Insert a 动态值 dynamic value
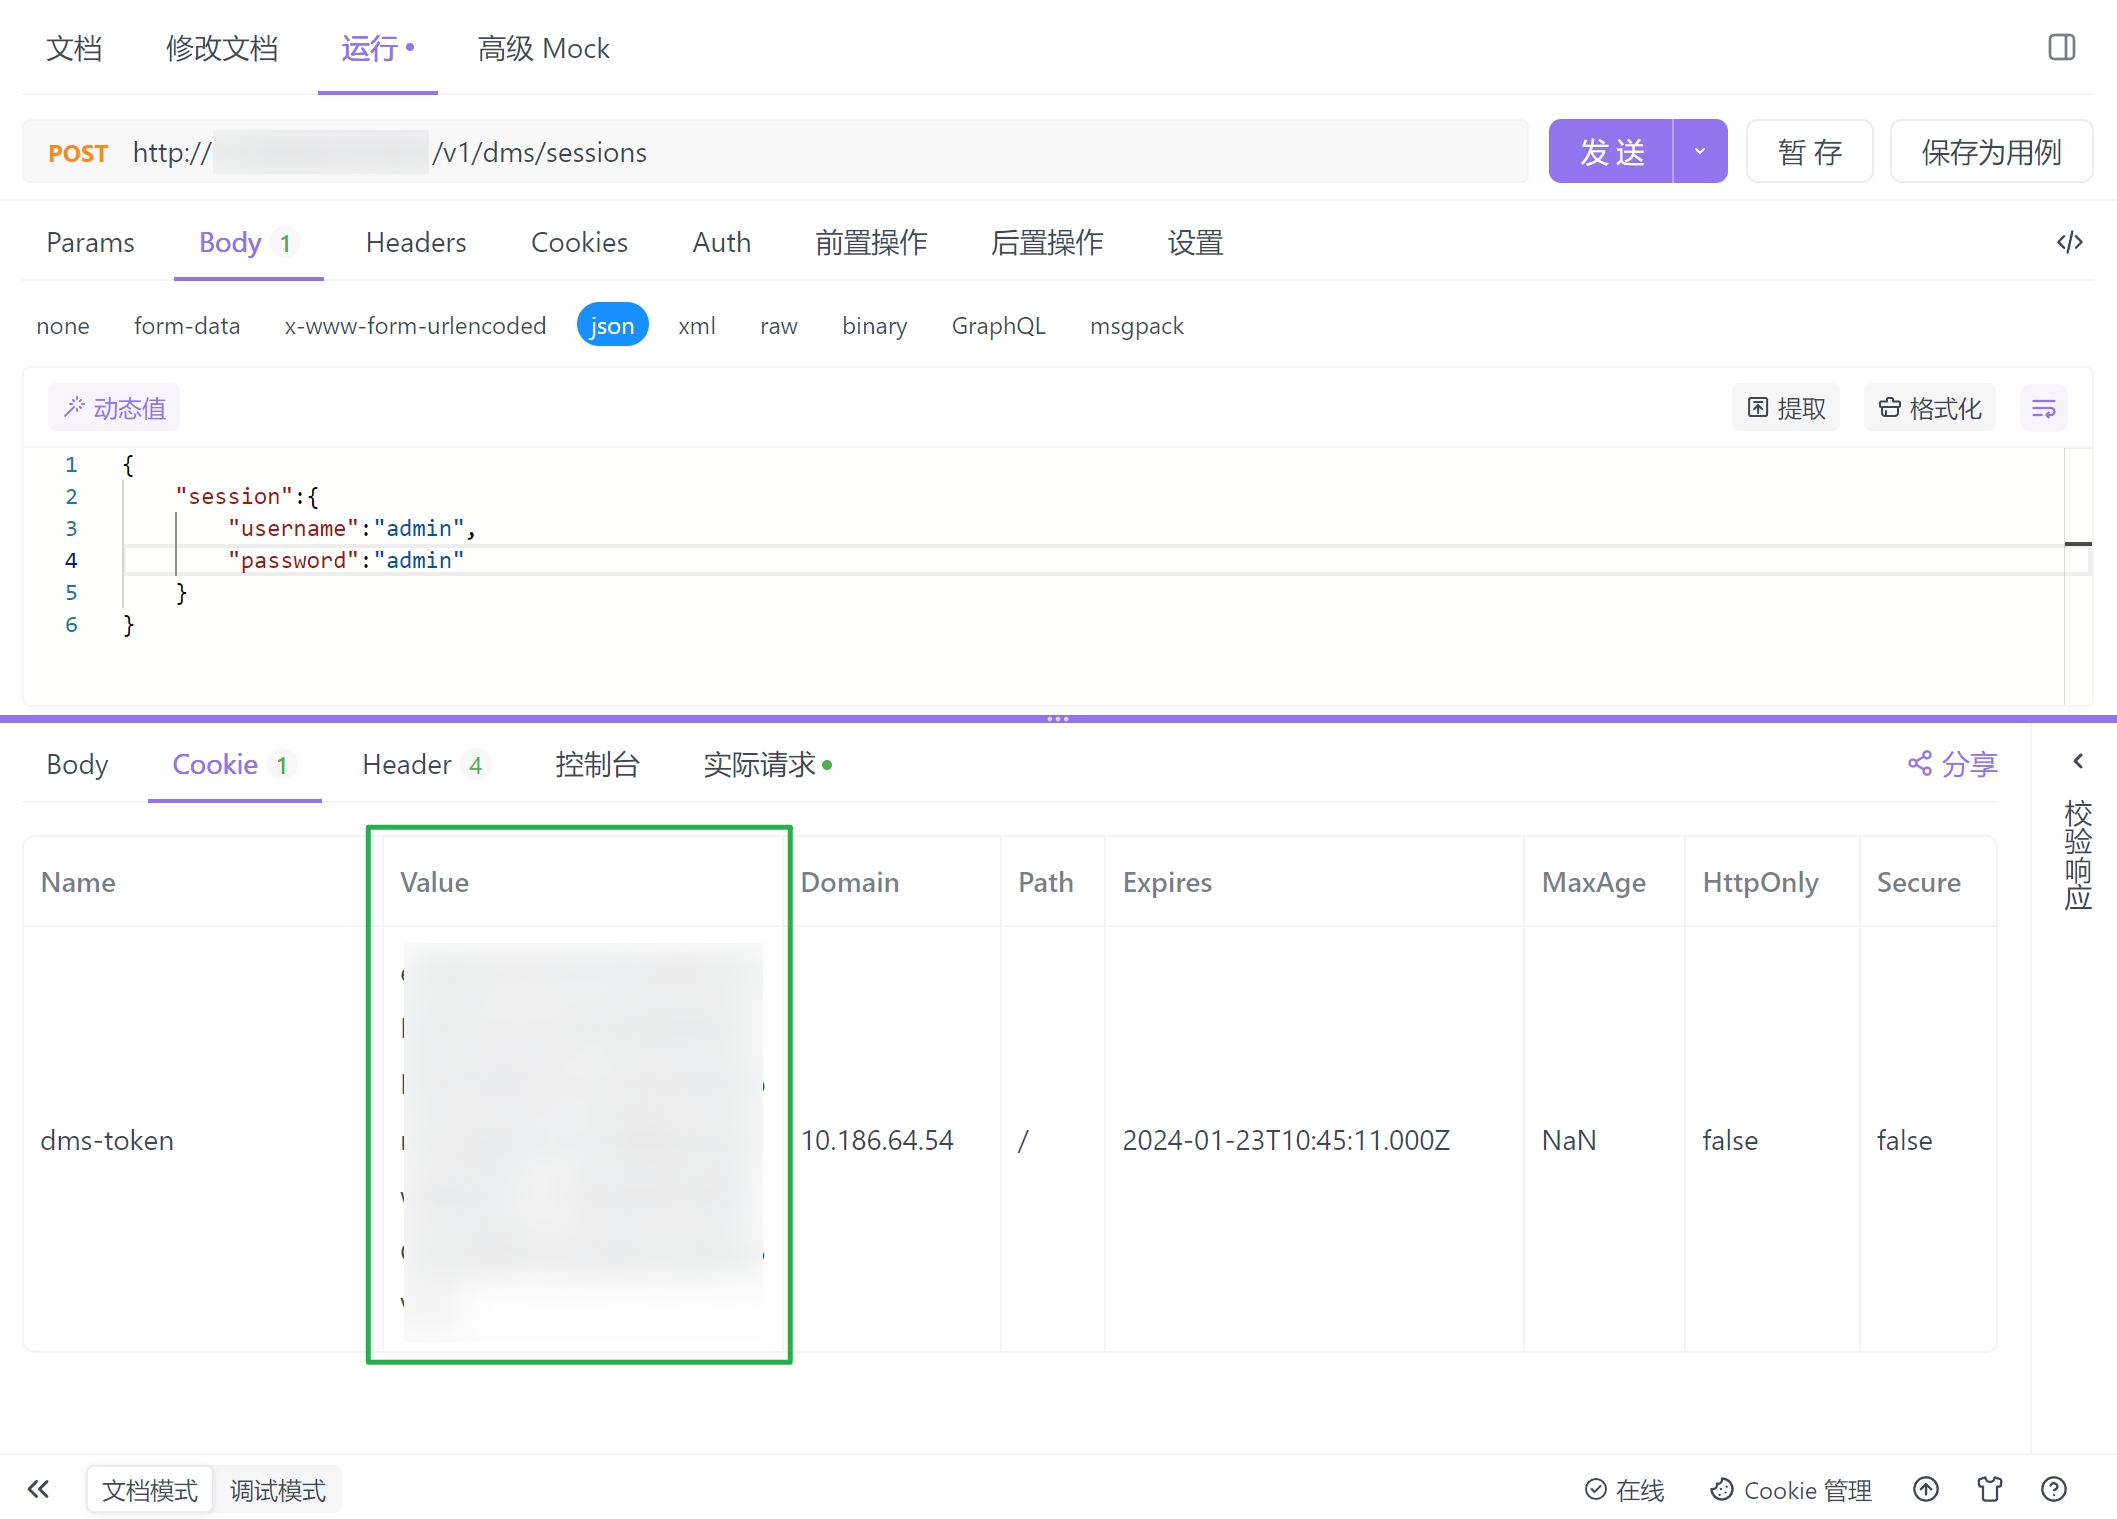The width and height of the screenshot is (2117, 1519). [114, 408]
